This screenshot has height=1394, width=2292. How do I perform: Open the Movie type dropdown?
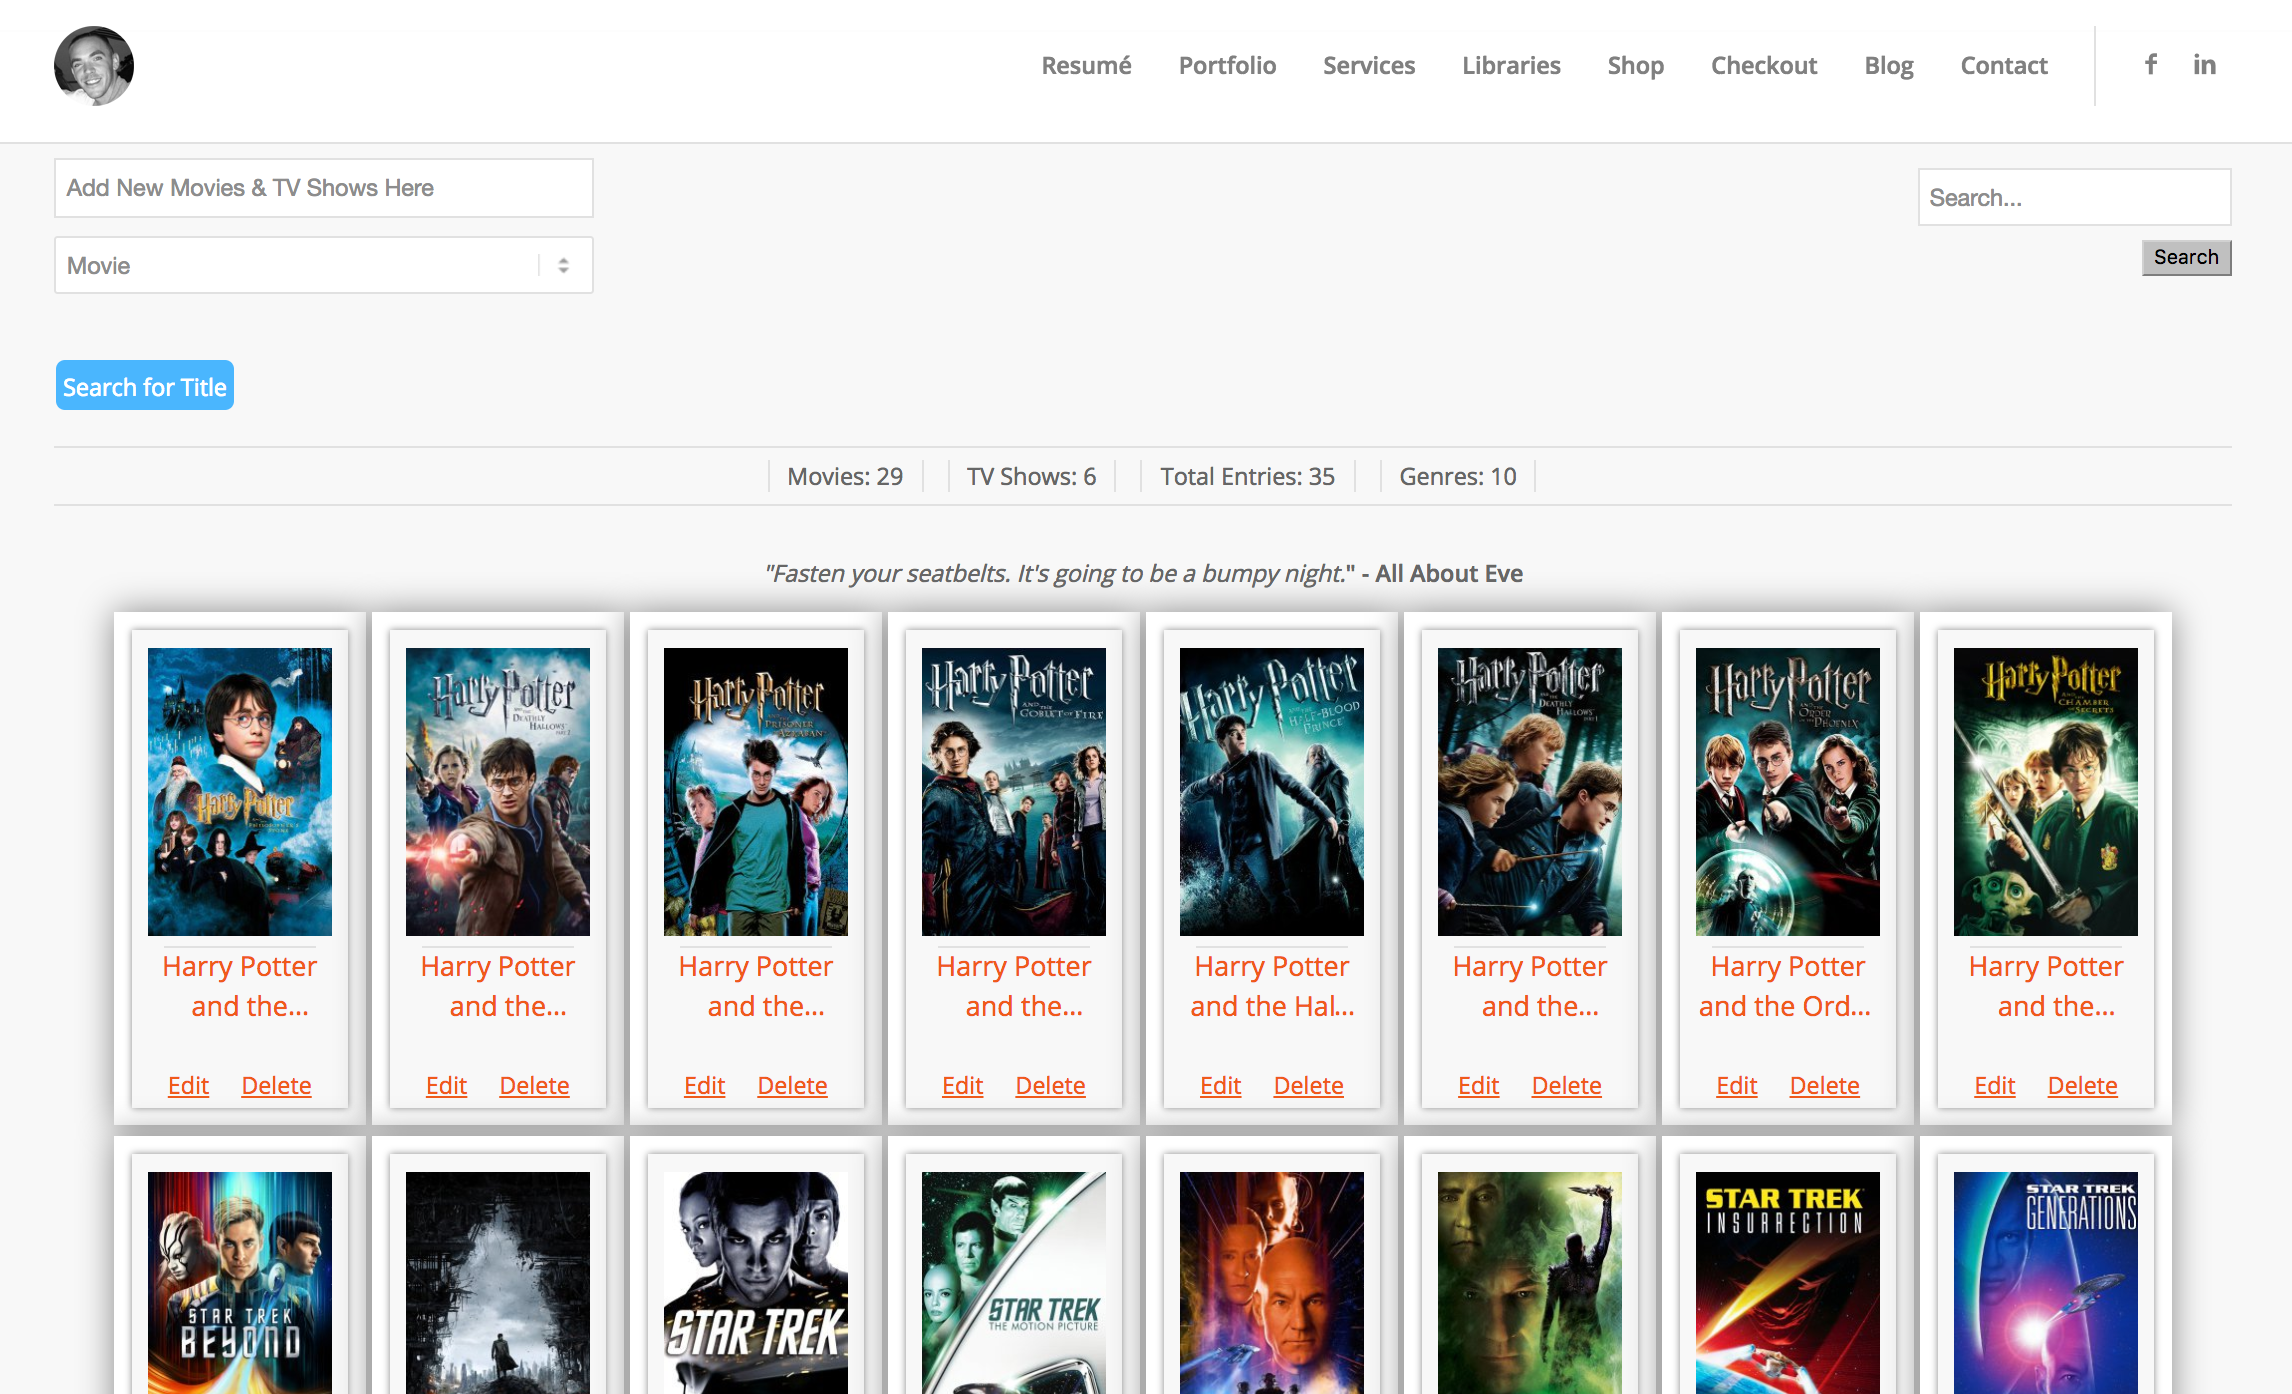tap(323, 265)
